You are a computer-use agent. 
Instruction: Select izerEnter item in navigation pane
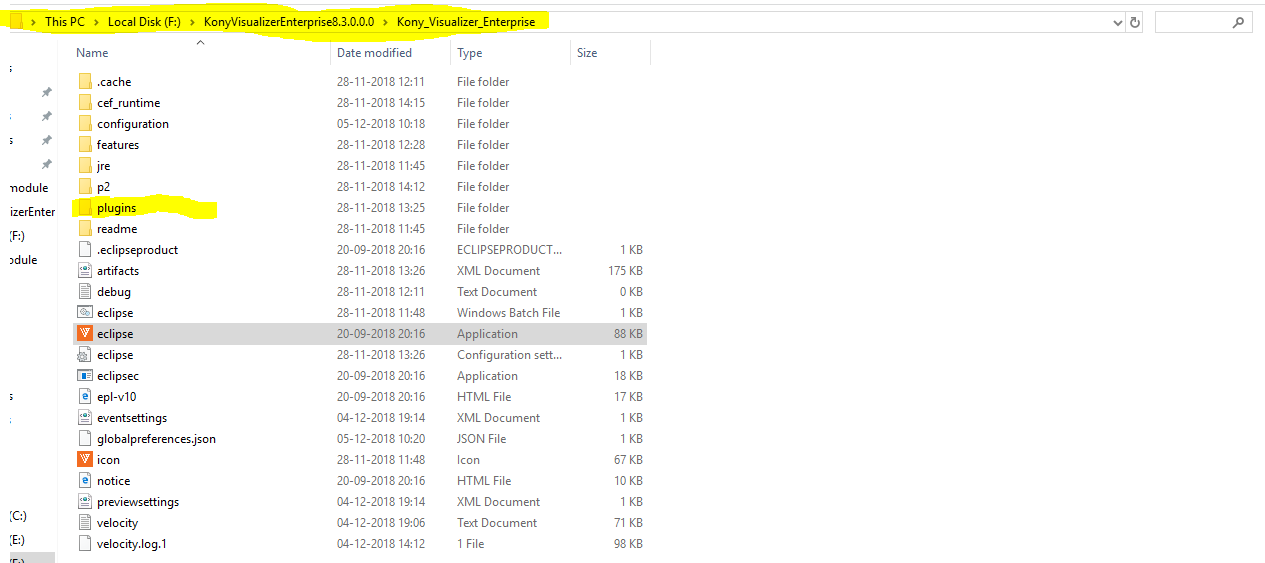pyautogui.click(x=32, y=212)
